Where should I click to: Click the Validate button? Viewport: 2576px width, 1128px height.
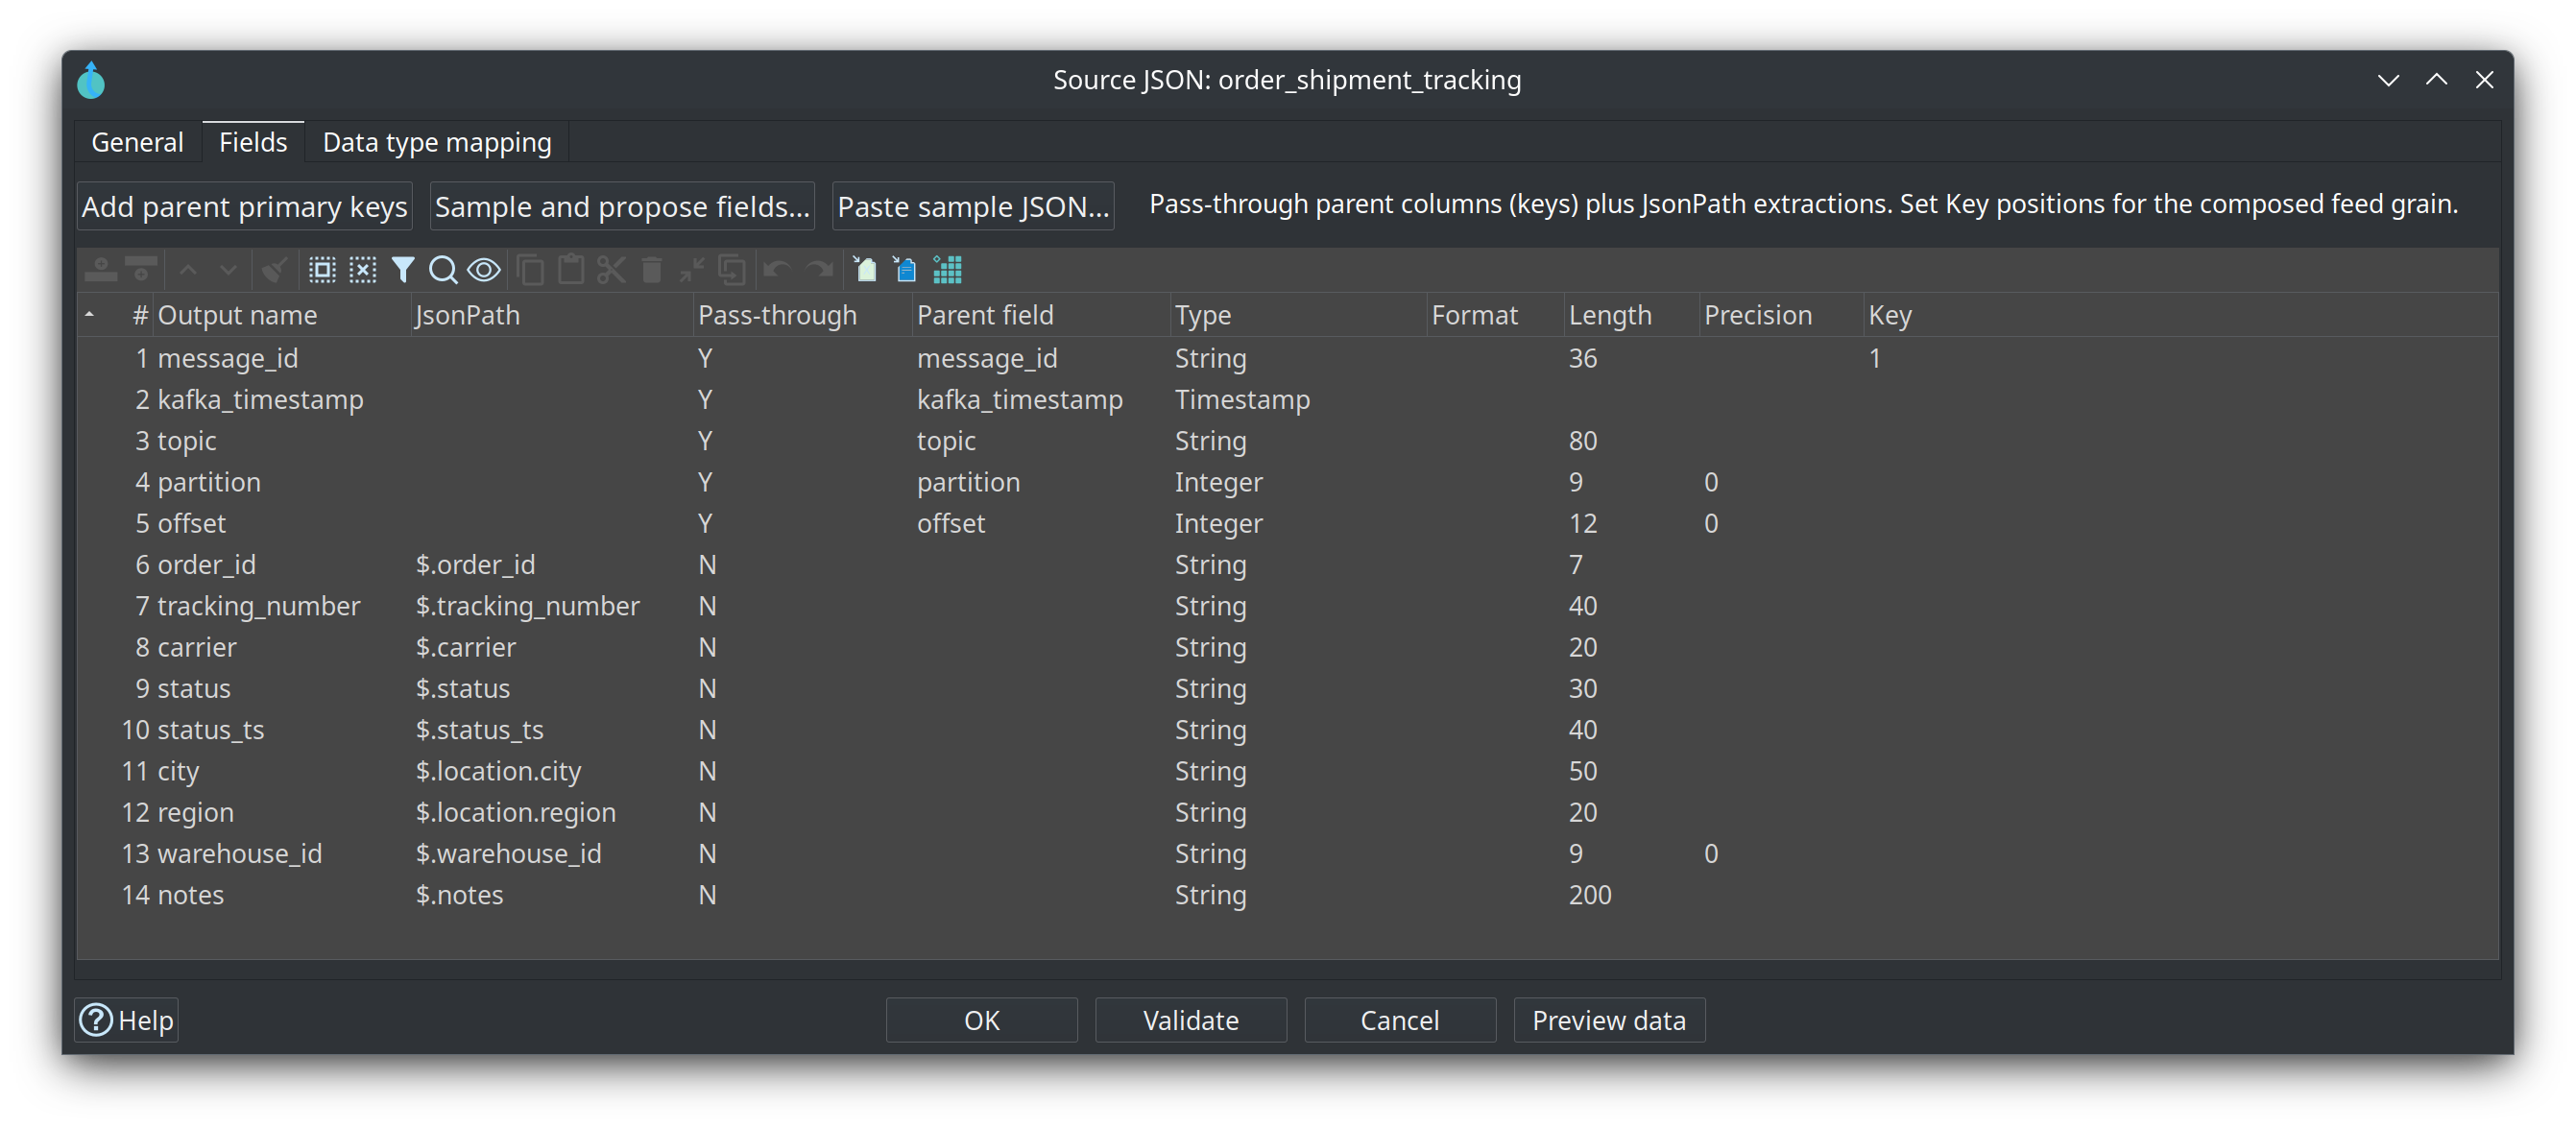pos(1191,1020)
